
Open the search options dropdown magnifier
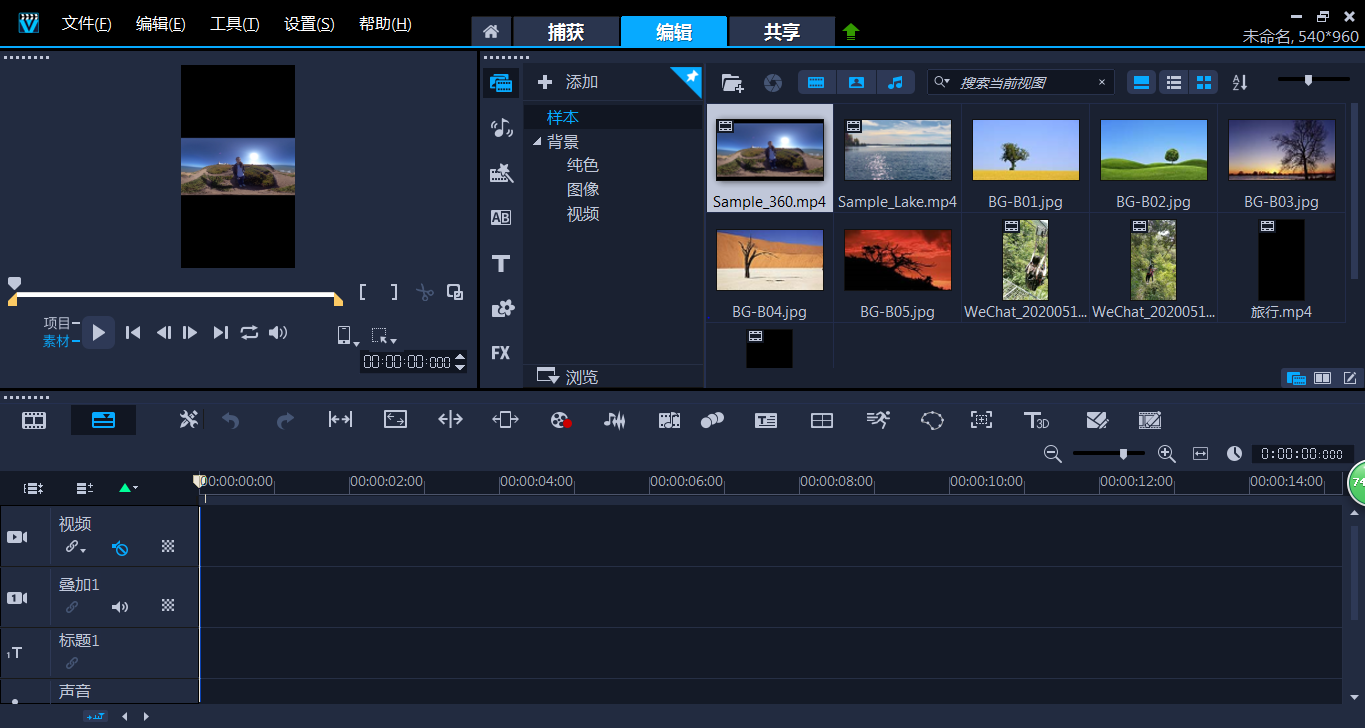[x=941, y=82]
